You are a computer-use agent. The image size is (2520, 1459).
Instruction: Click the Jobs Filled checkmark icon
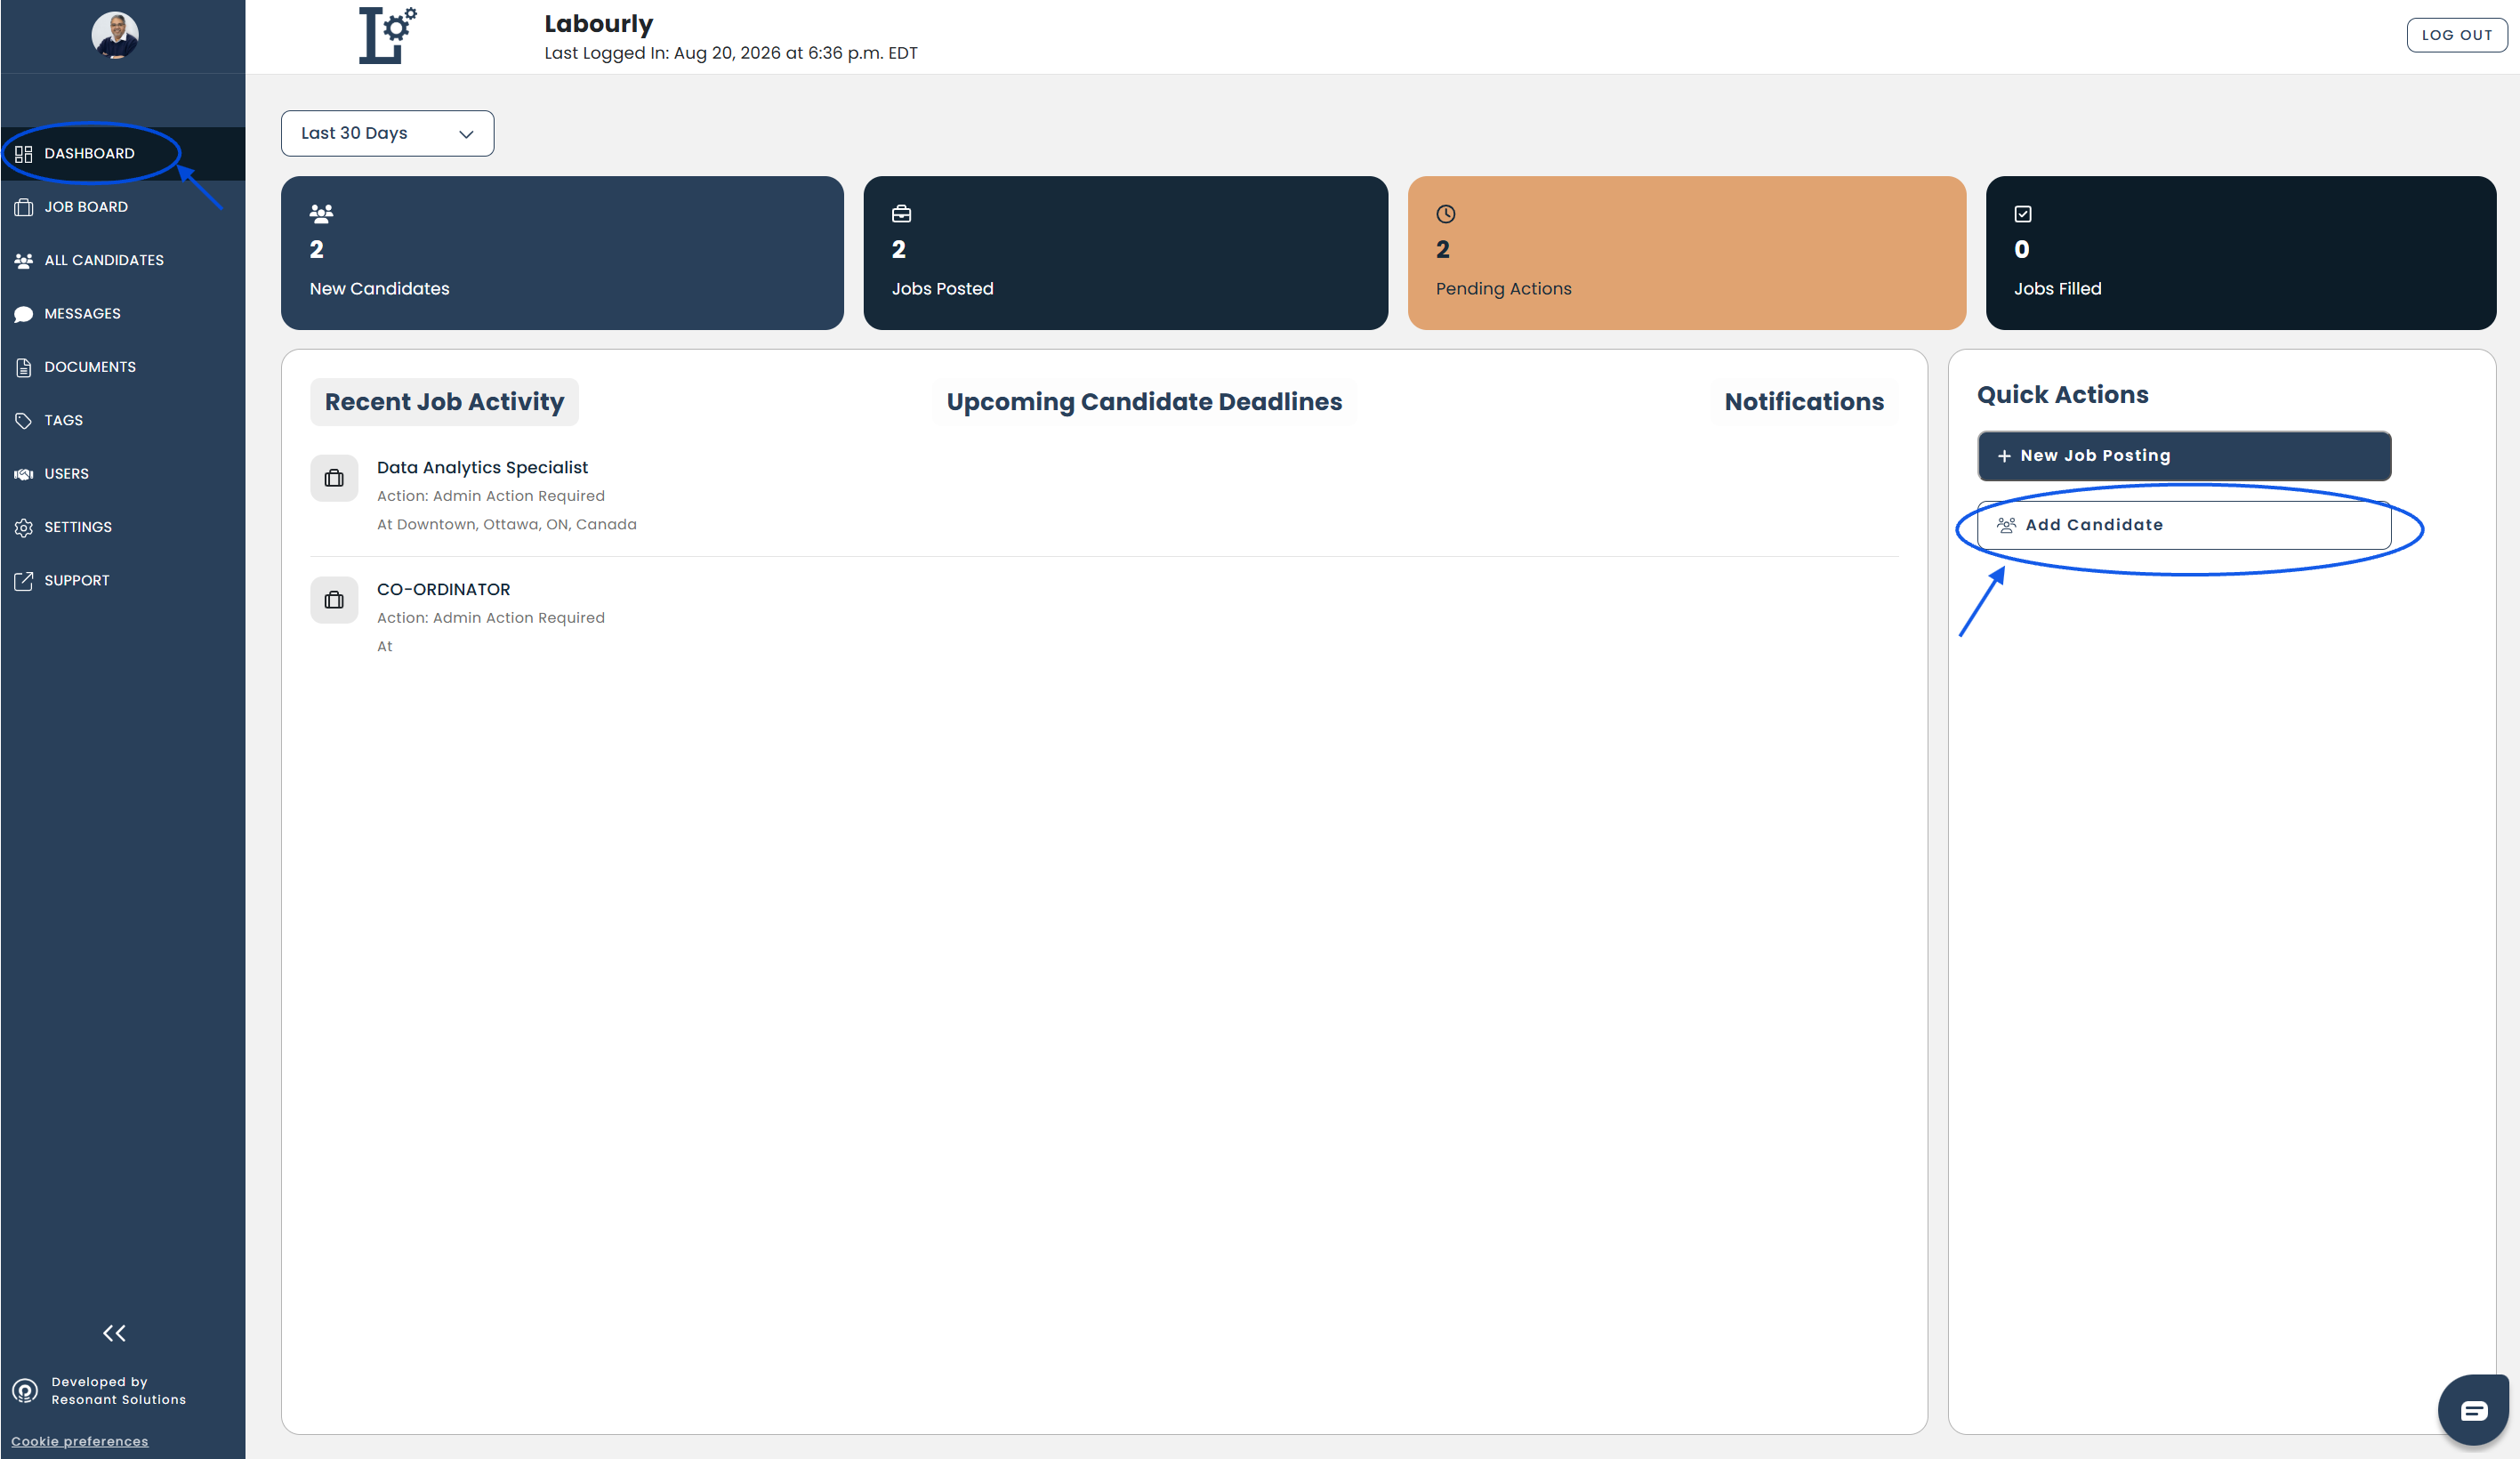point(2023,214)
